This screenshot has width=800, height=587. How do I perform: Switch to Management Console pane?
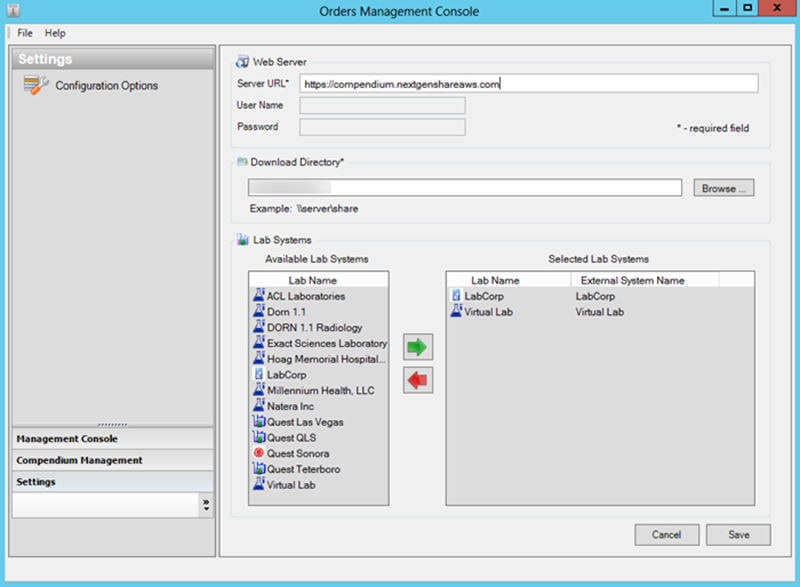[x=113, y=439]
